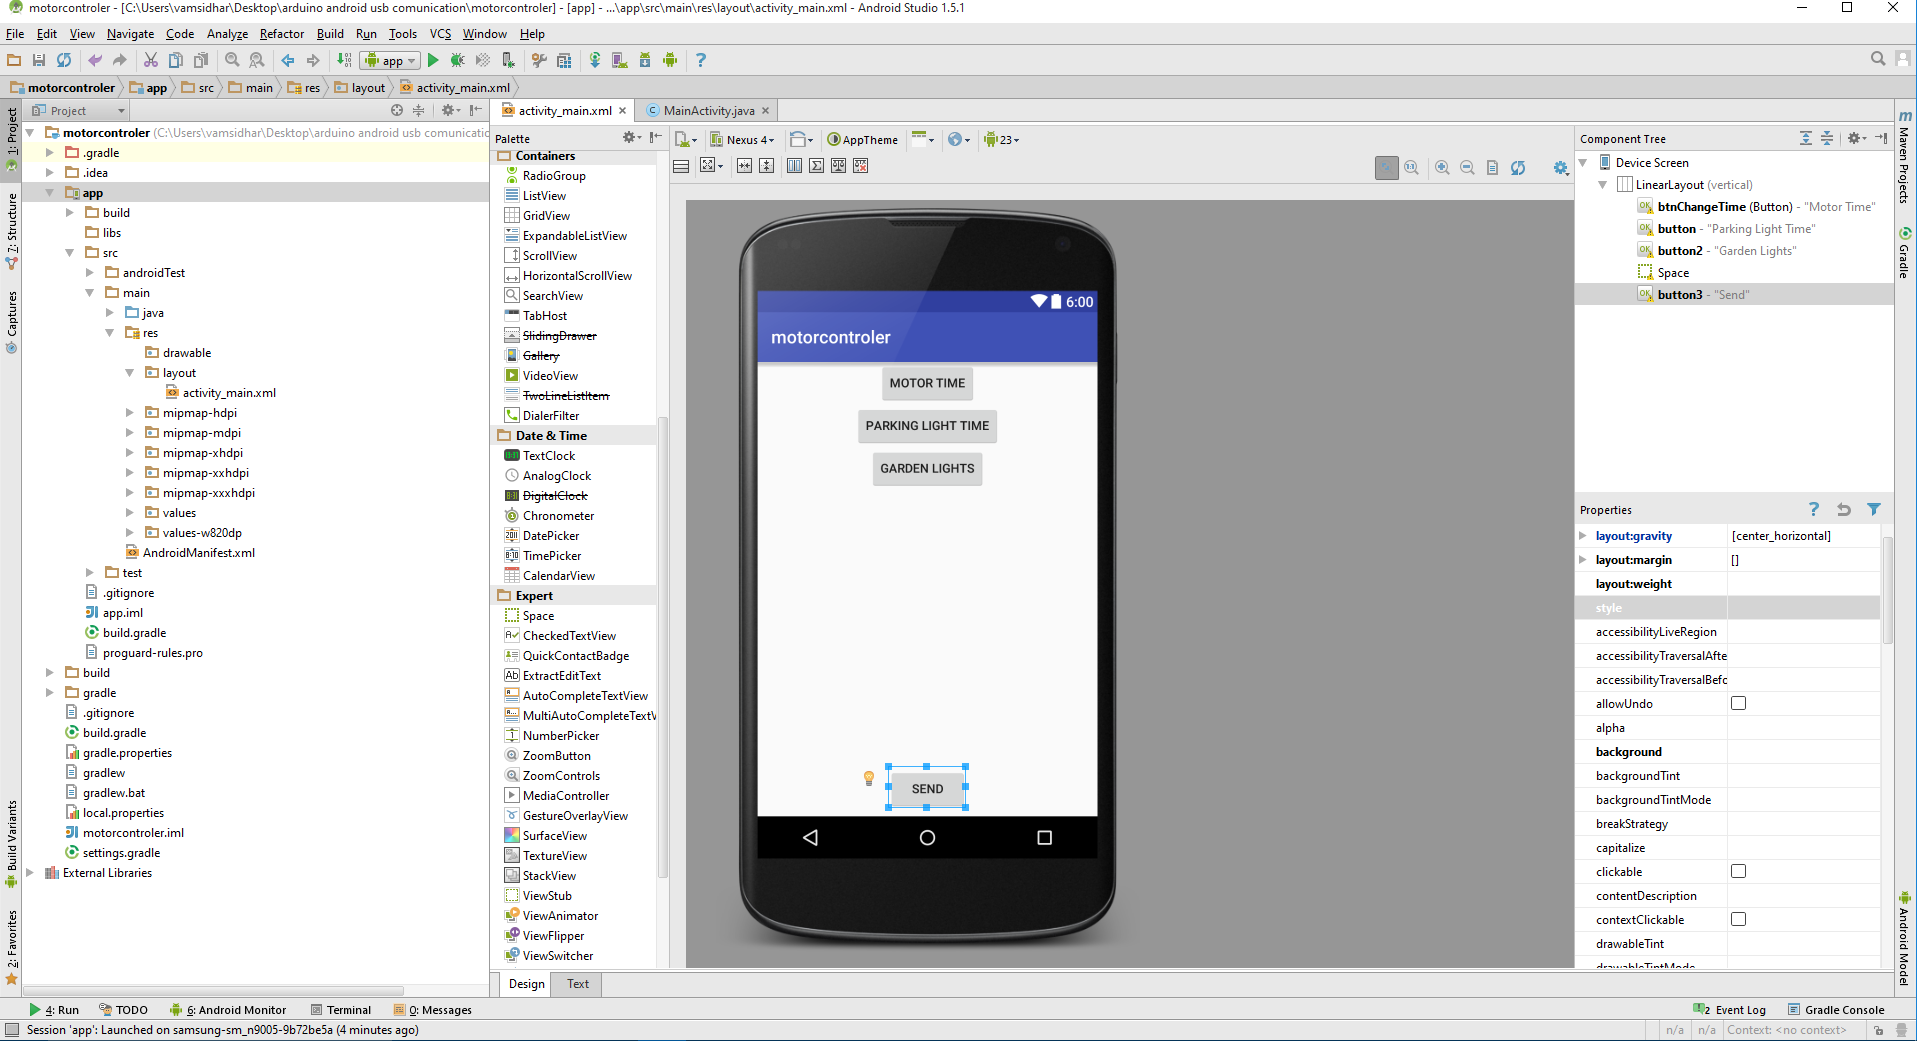Click the Cut scissors icon

pyautogui.click(x=151, y=60)
